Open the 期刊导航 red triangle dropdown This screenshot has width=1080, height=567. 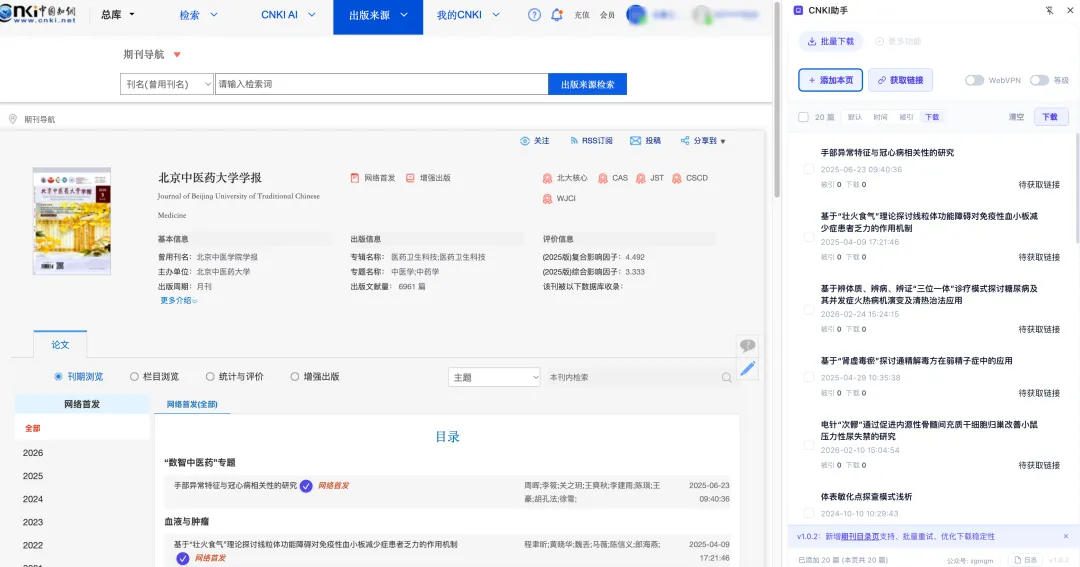[x=177, y=54]
